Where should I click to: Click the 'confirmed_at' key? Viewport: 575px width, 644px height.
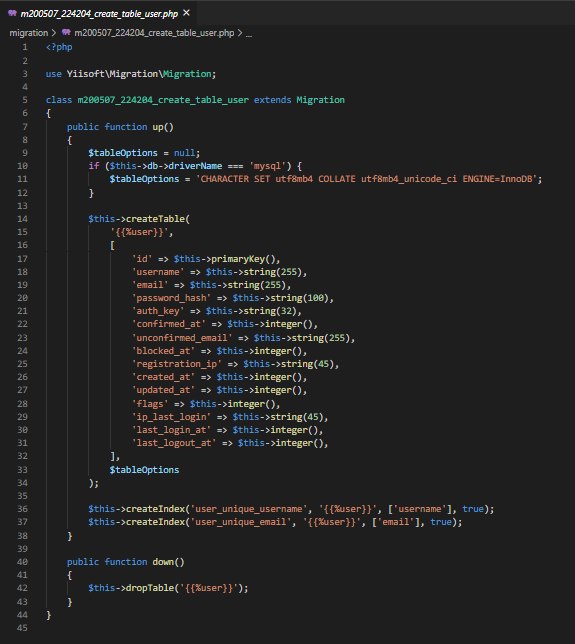[168, 324]
